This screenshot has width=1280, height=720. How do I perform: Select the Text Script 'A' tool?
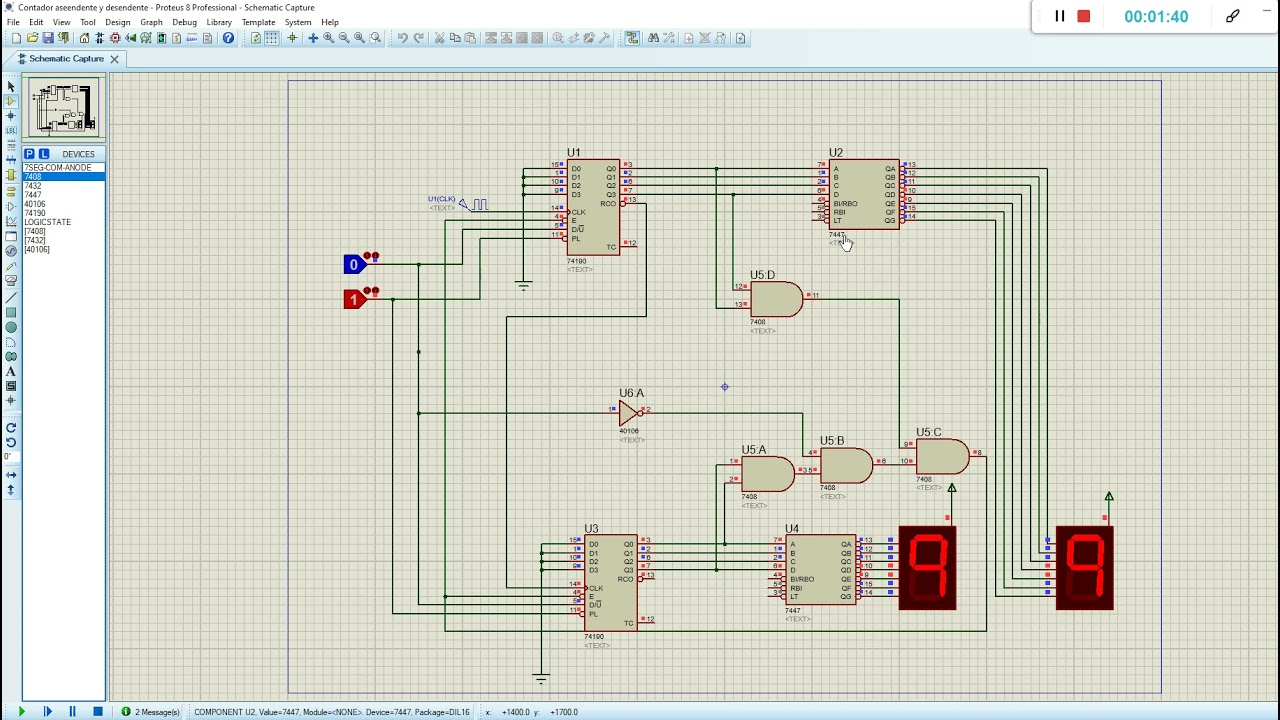[x=11, y=371]
